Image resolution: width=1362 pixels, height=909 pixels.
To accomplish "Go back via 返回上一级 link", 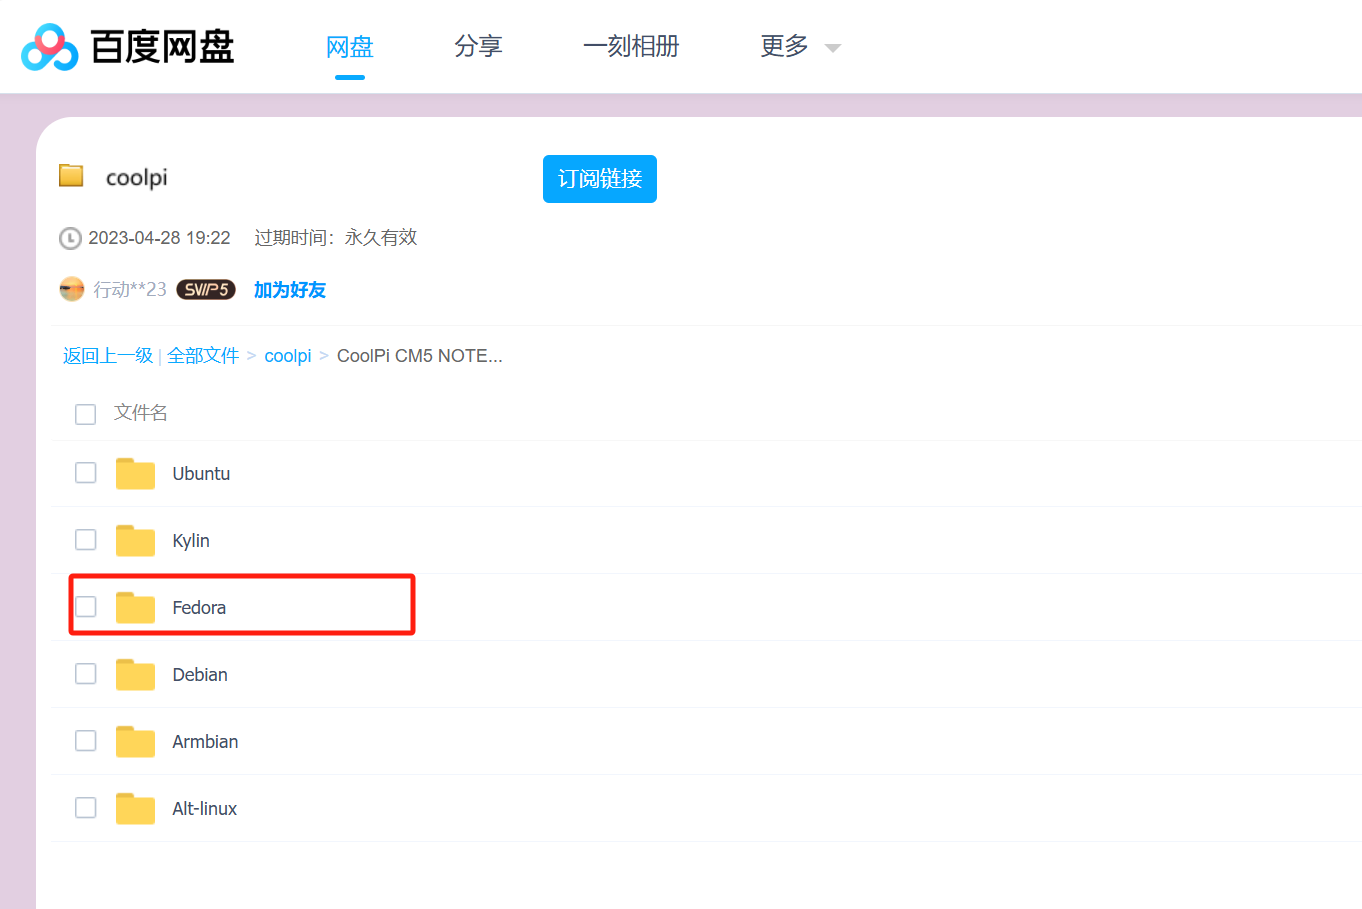I will [108, 356].
